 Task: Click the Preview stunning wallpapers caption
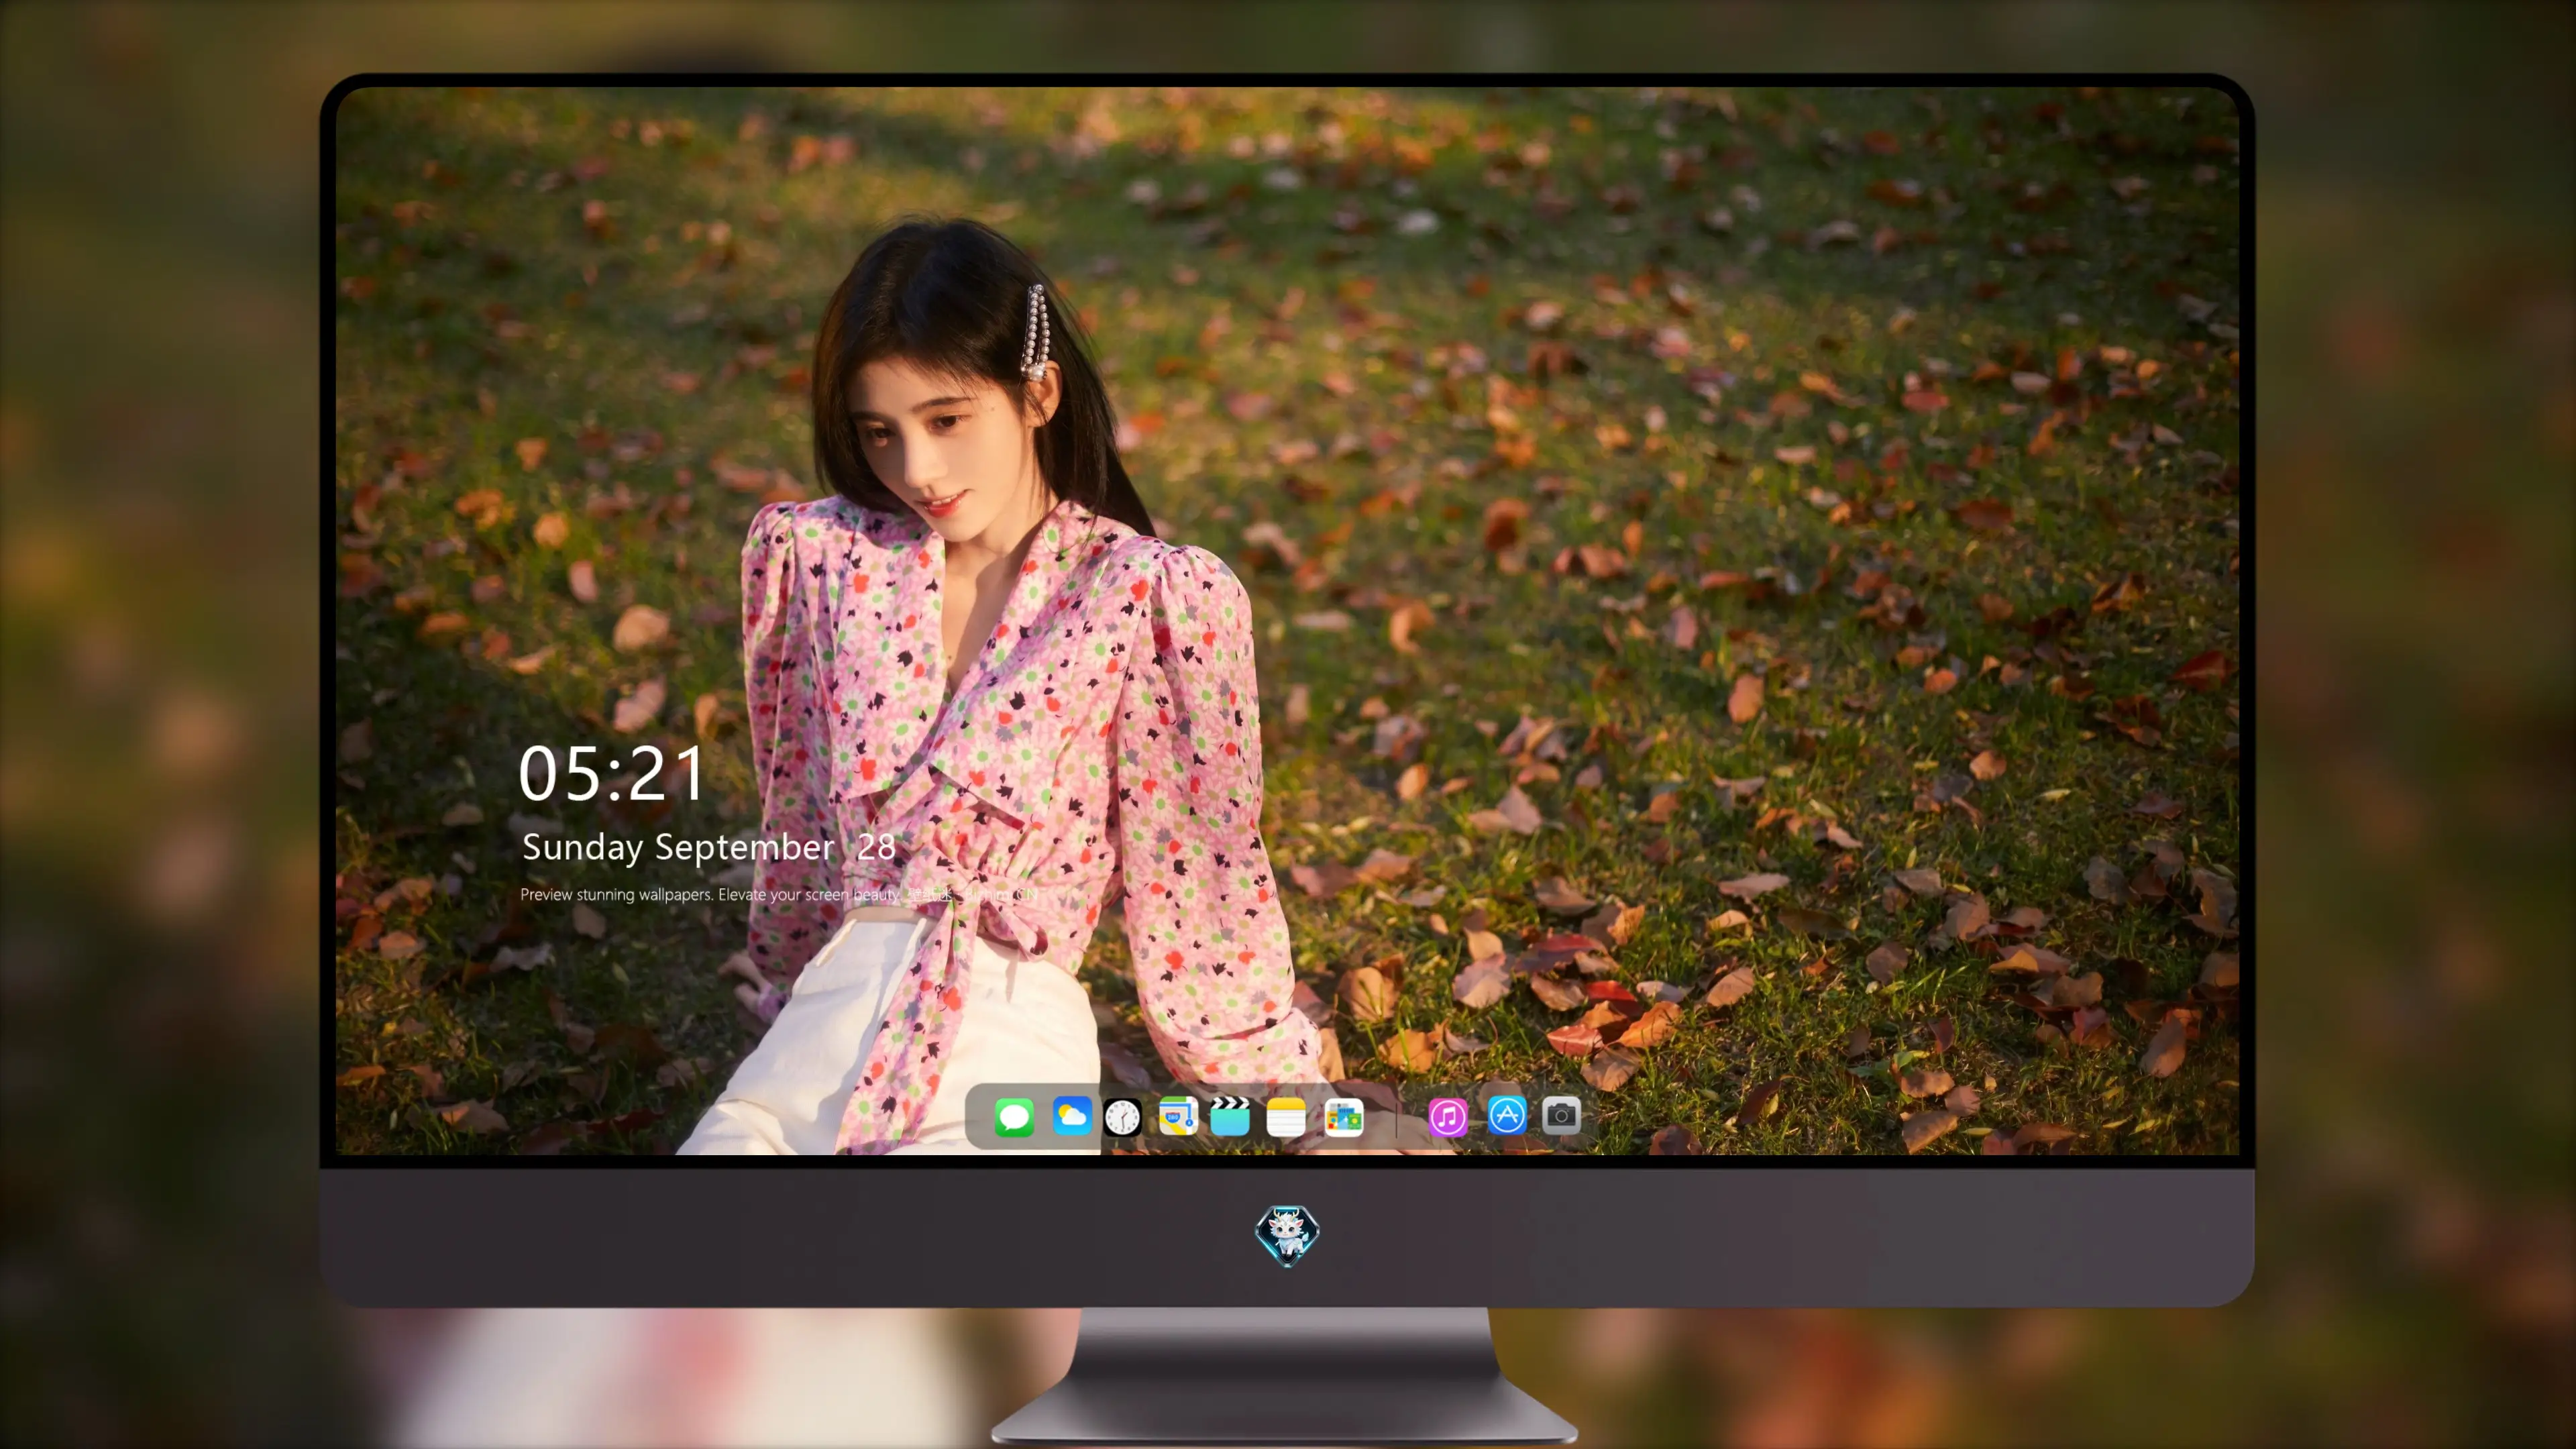coord(780,894)
